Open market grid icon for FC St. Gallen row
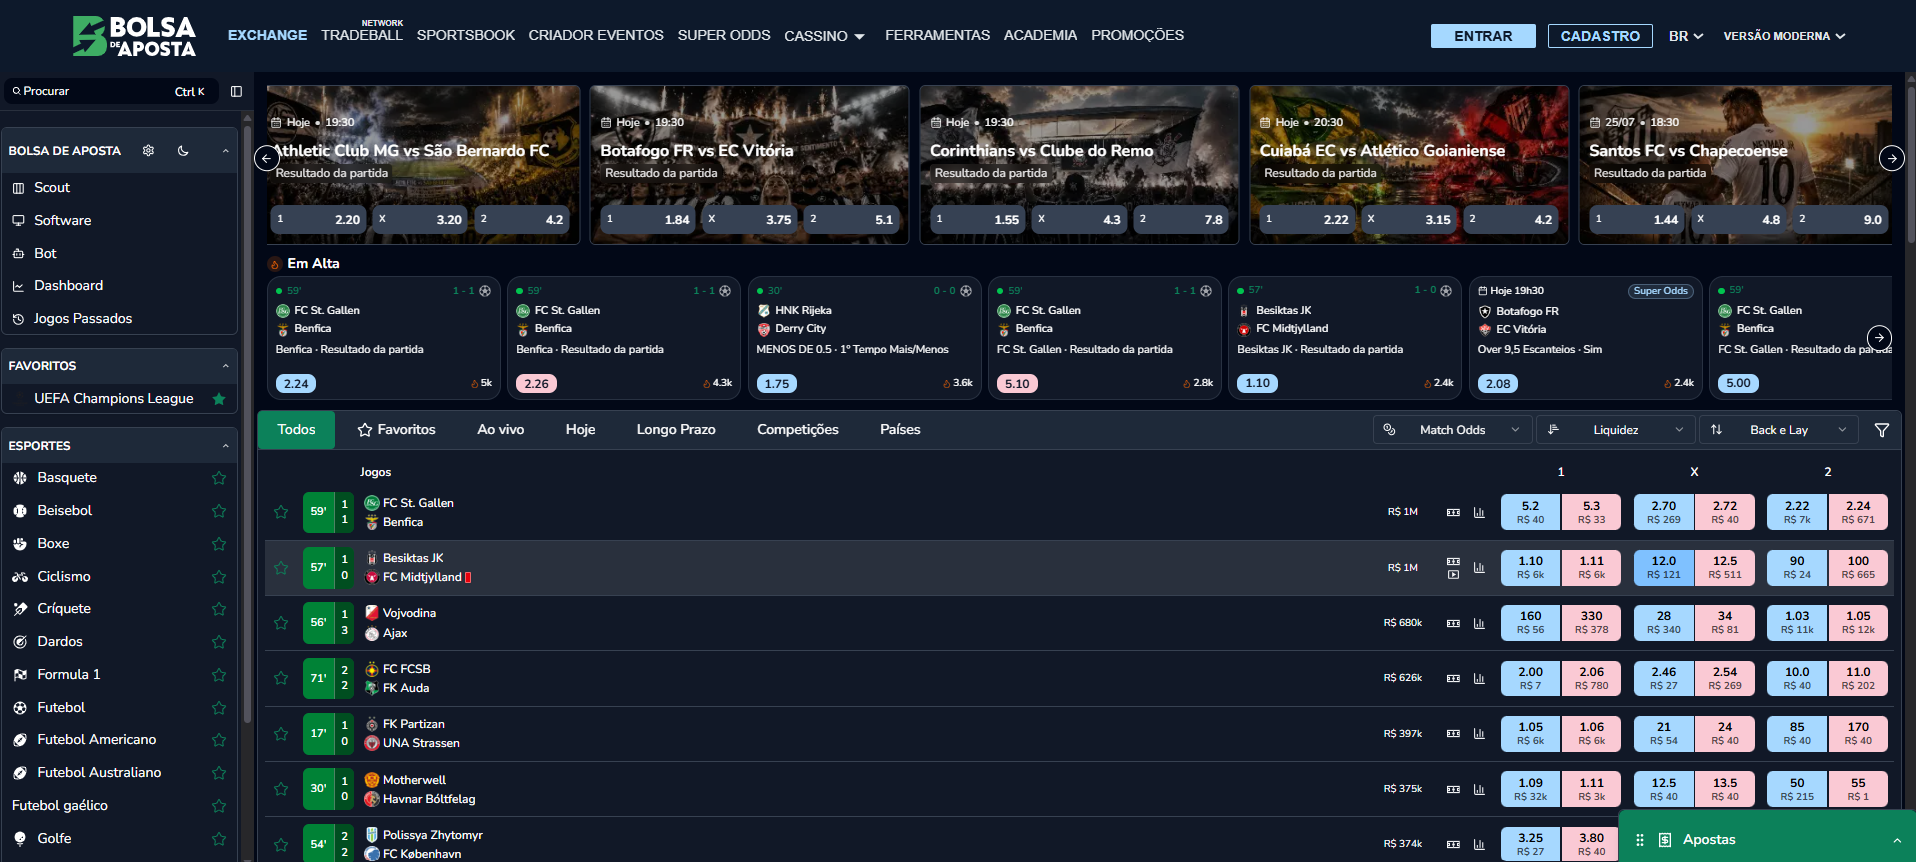Viewport: 1916px width, 862px height. coord(1453,512)
